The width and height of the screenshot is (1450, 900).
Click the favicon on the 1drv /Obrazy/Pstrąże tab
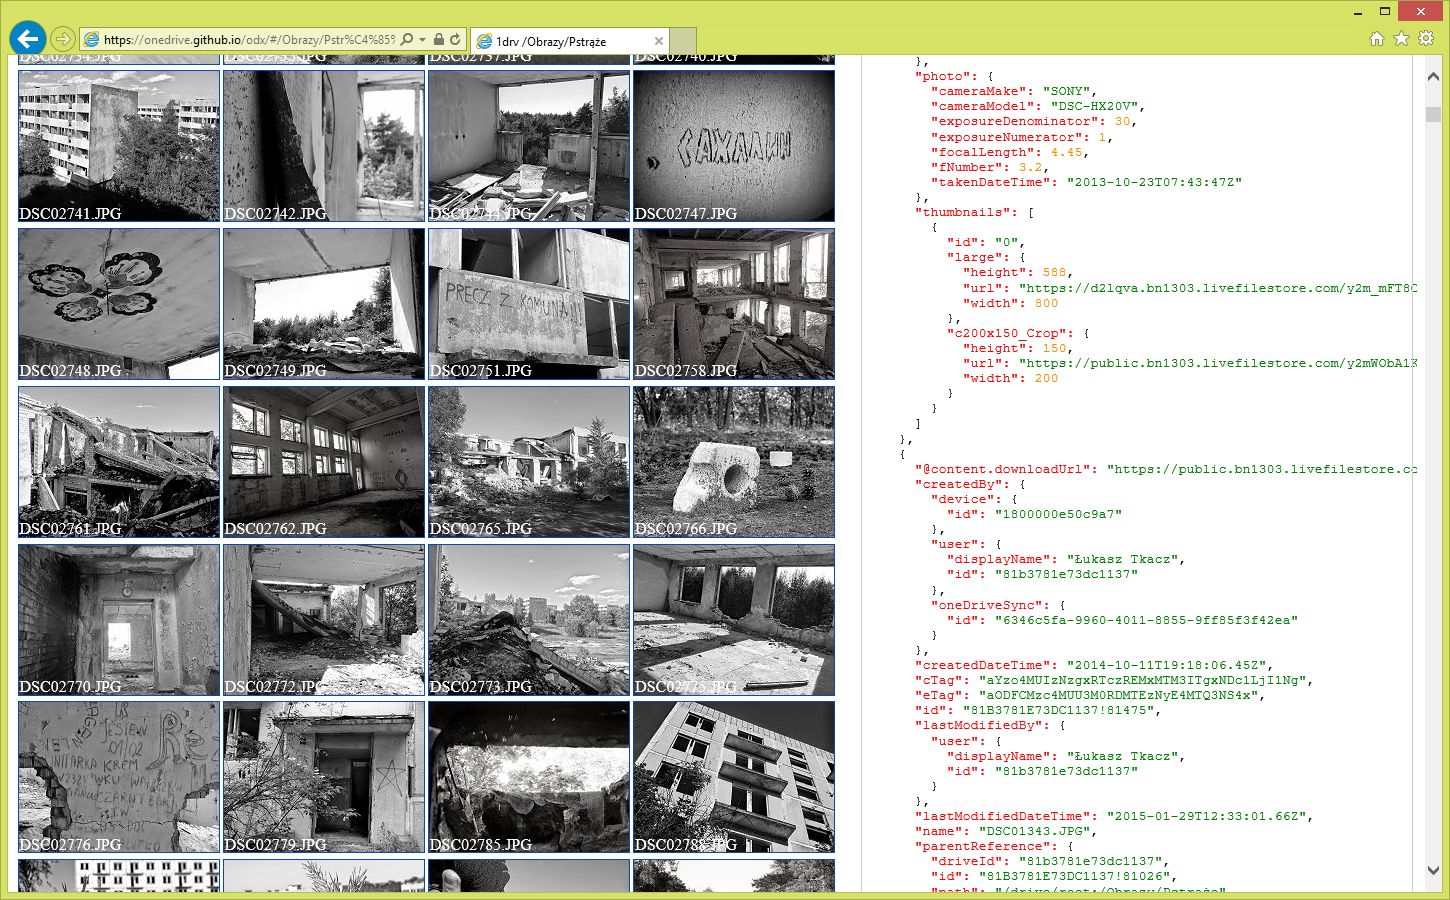tap(484, 41)
